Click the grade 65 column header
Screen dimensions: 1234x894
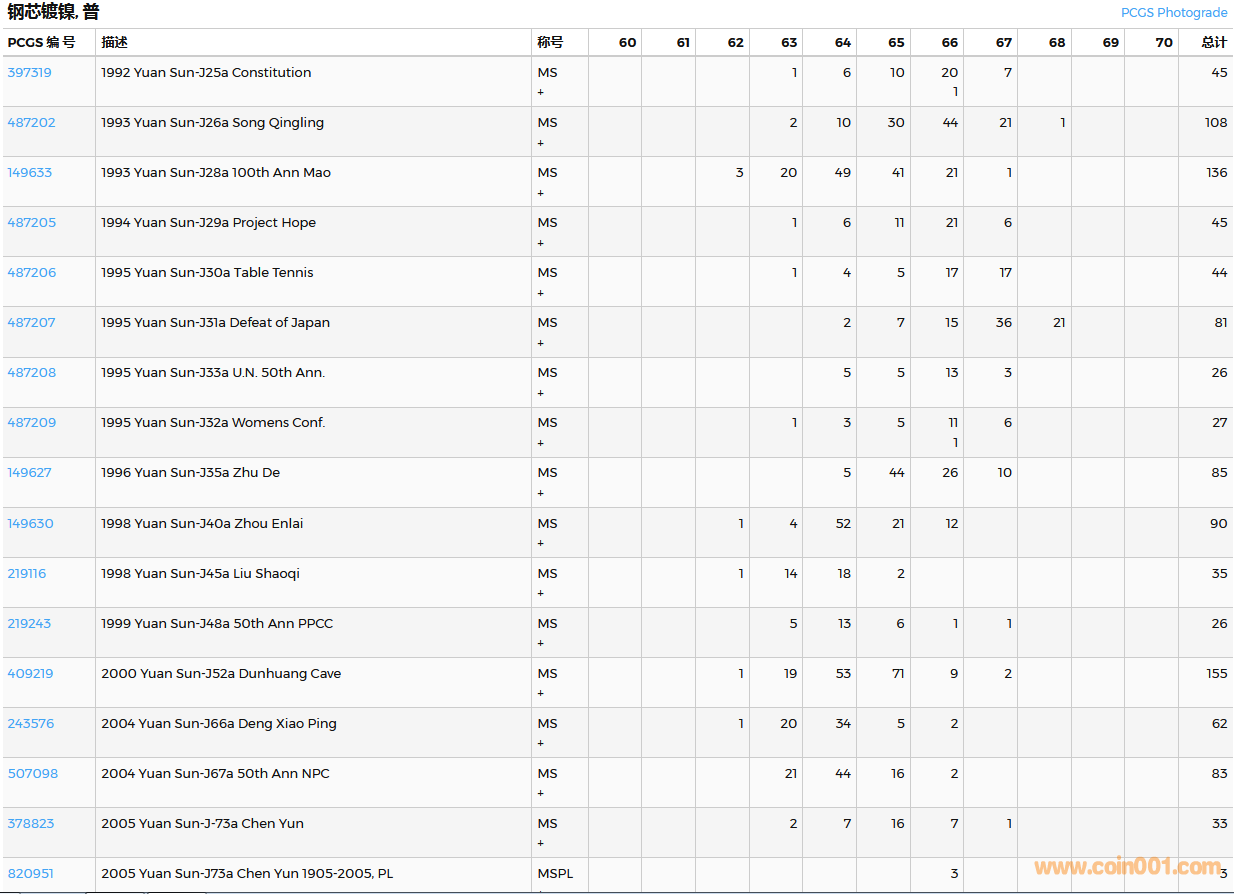(896, 43)
